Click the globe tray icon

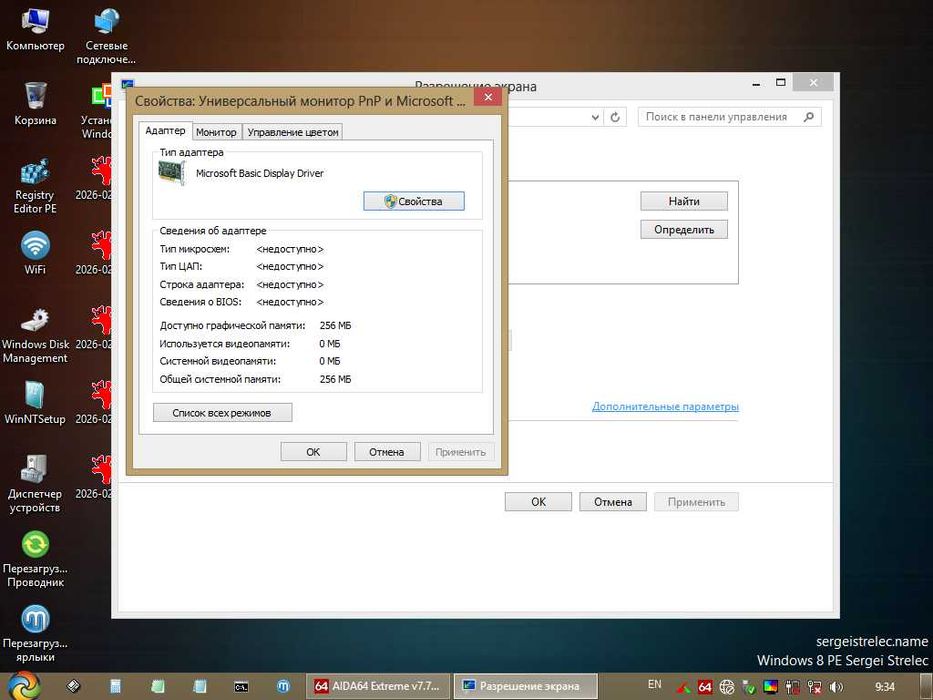727,687
